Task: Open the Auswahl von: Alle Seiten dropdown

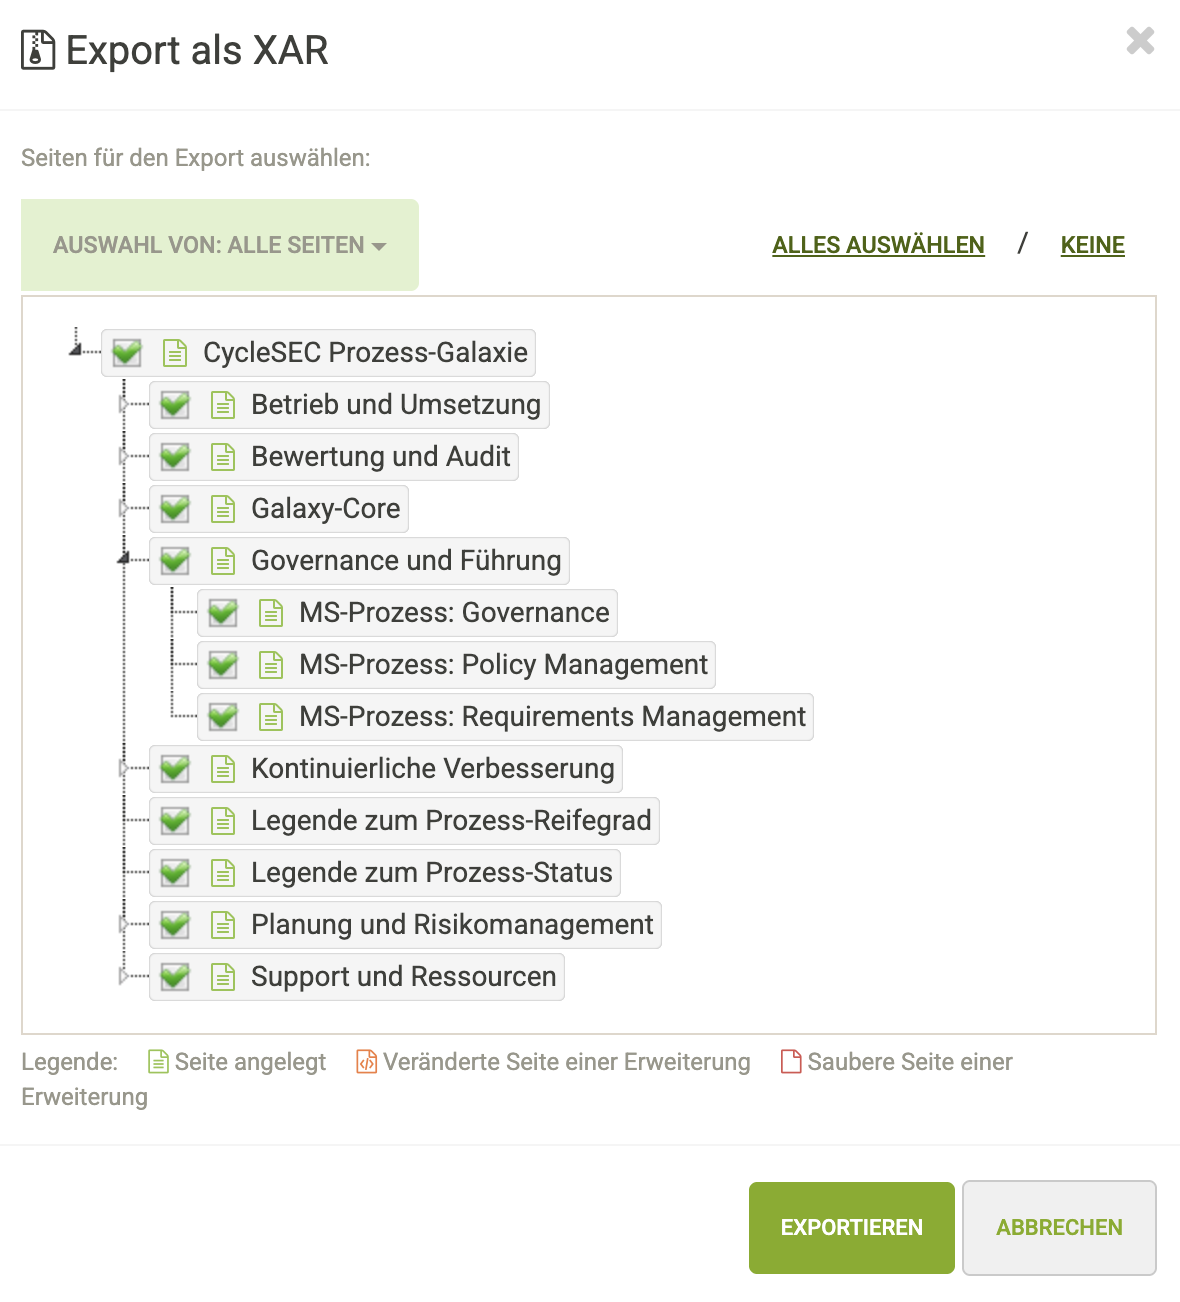Action: coord(219,245)
